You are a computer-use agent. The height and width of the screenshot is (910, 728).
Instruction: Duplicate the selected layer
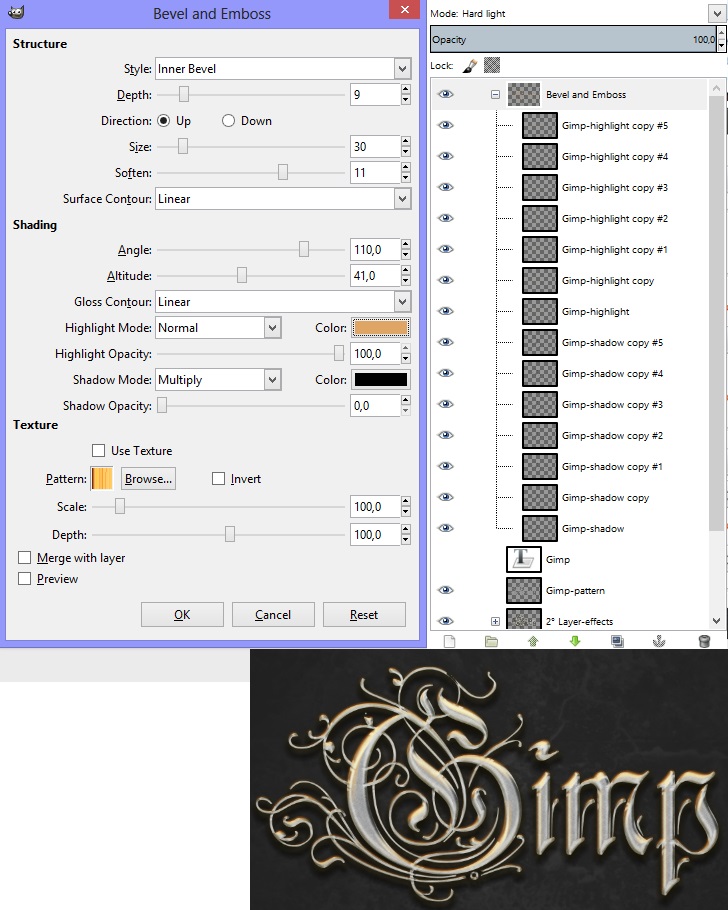click(617, 641)
